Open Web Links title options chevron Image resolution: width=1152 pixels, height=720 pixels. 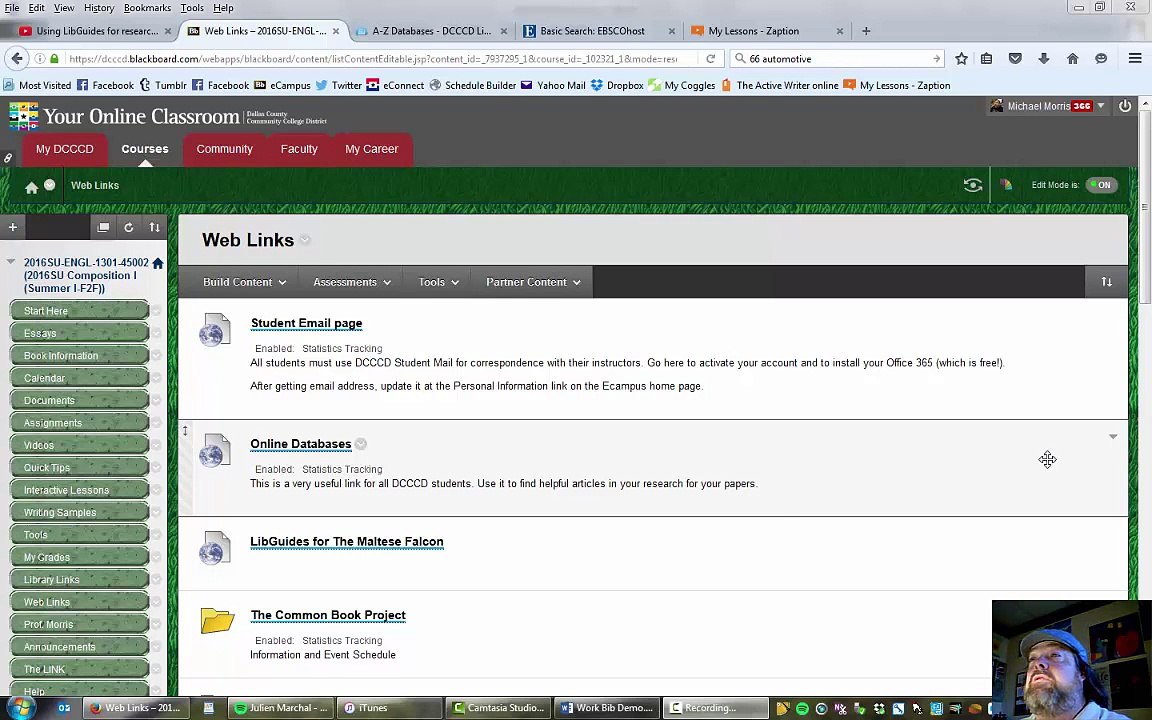coord(305,240)
